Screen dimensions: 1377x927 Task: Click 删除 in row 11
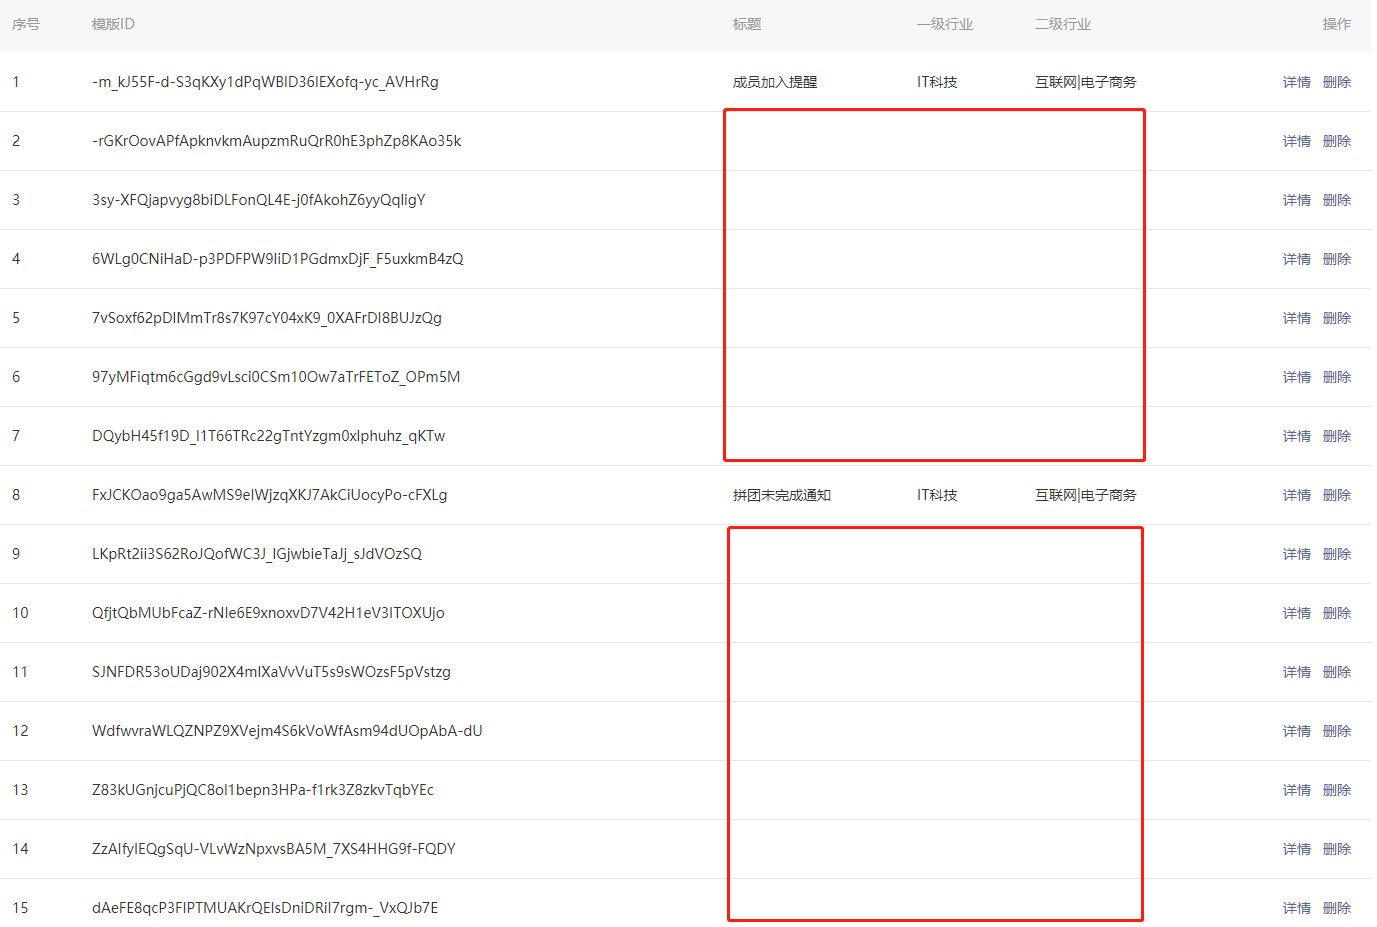1336,672
